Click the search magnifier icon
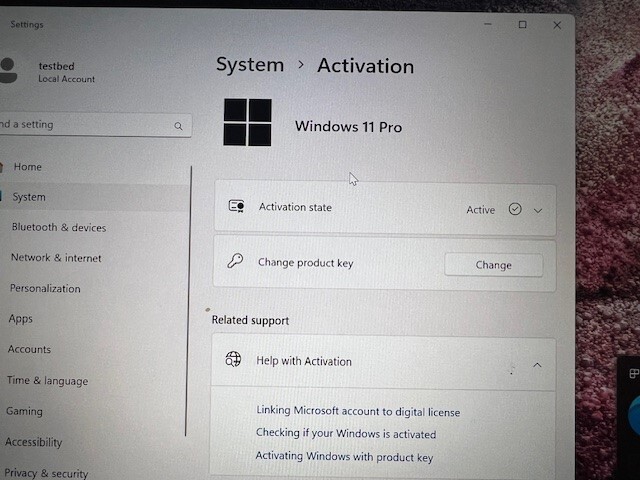Screen dimensions: 640x480 [178, 126]
